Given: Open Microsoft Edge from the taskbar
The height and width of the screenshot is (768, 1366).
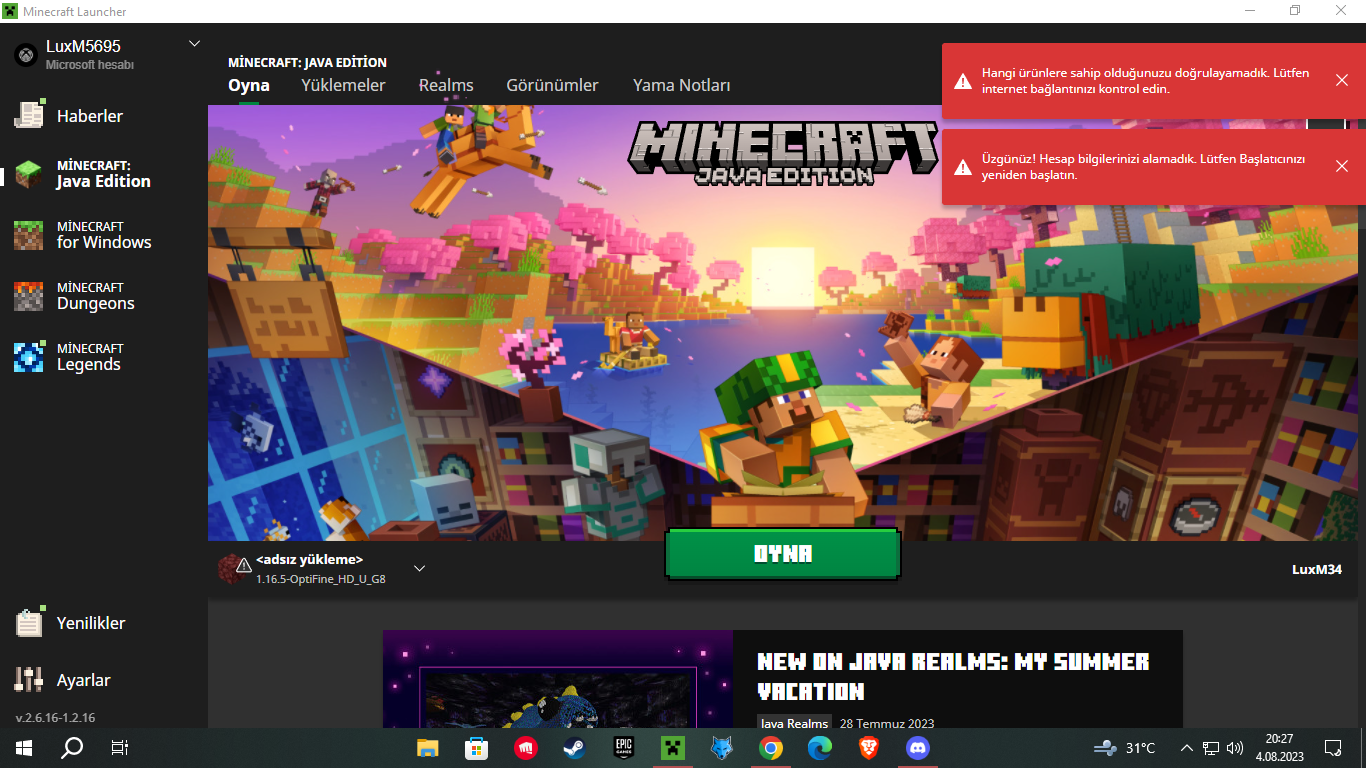Looking at the screenshot, I should (x=819, y=747).
